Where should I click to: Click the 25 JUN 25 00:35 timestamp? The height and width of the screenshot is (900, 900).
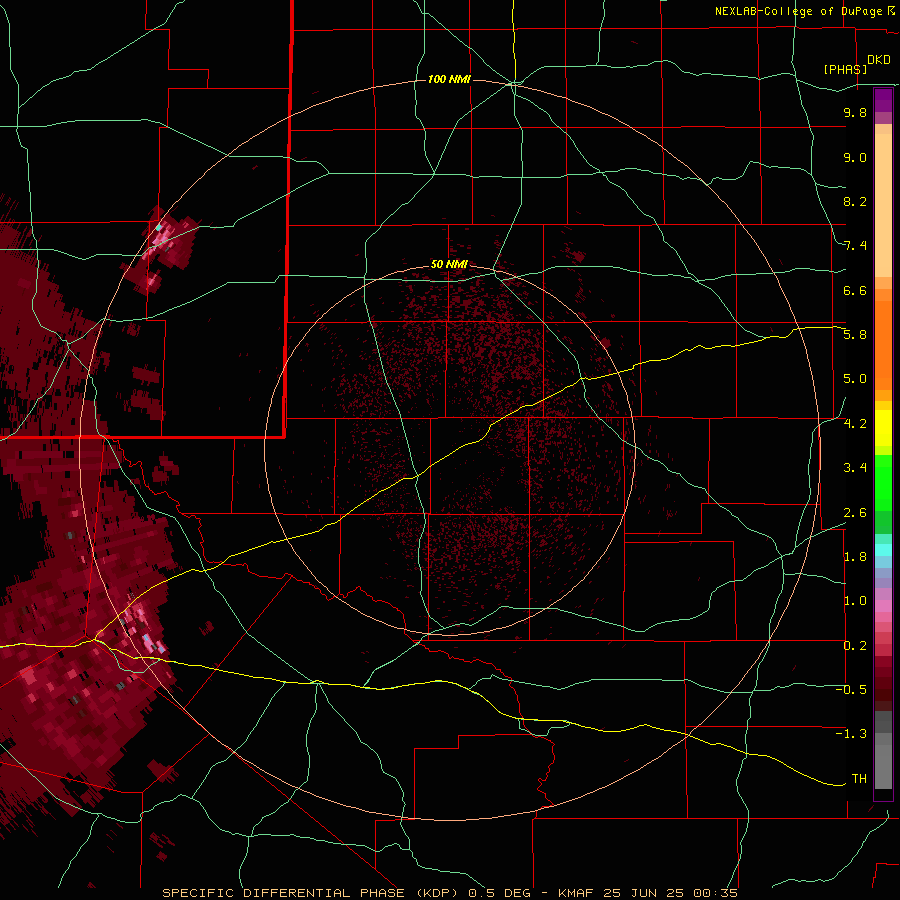[x=671, y=893]
